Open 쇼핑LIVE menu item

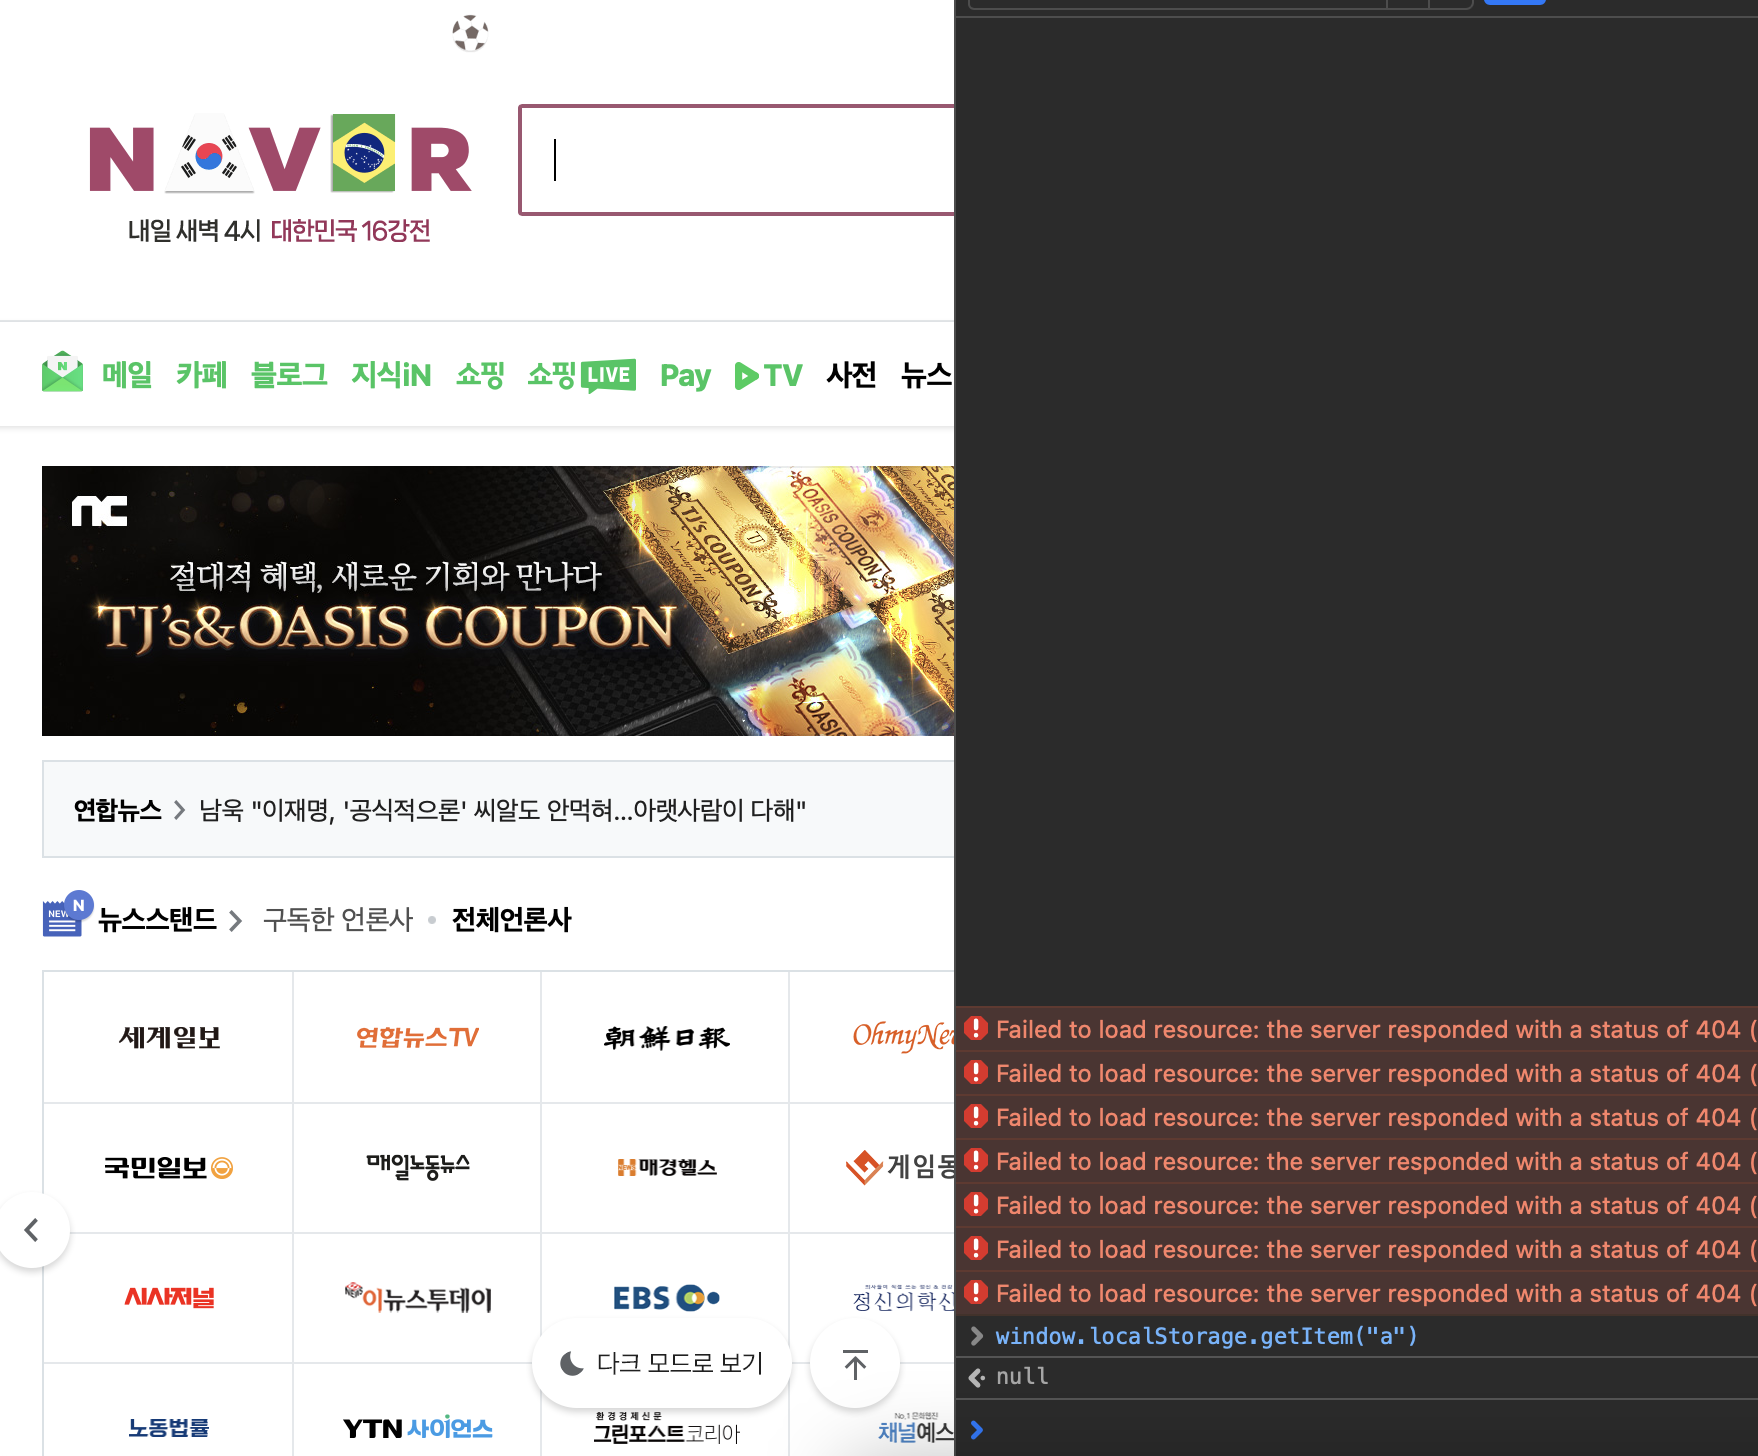click(582, 375)
